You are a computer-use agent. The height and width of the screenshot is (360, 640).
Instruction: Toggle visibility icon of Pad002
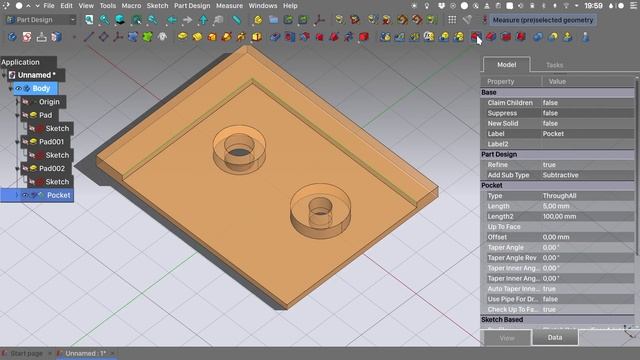25,169
